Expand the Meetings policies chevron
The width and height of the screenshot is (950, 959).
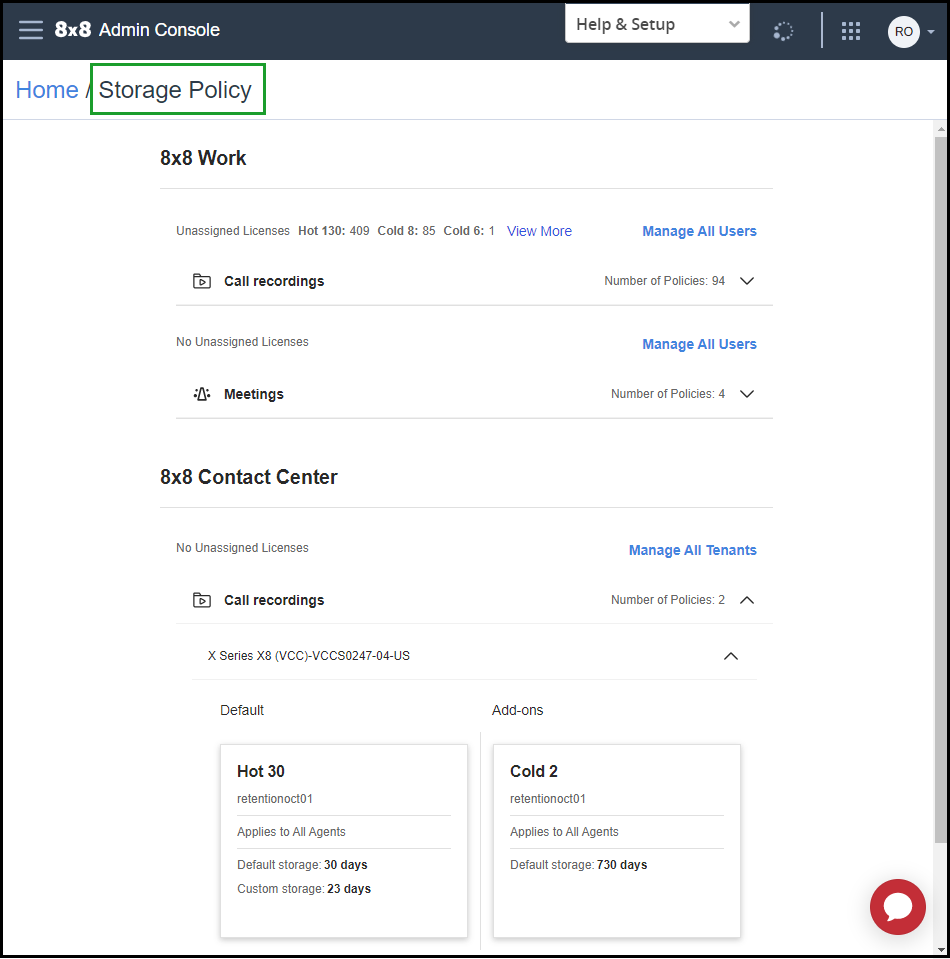(747, 394)
